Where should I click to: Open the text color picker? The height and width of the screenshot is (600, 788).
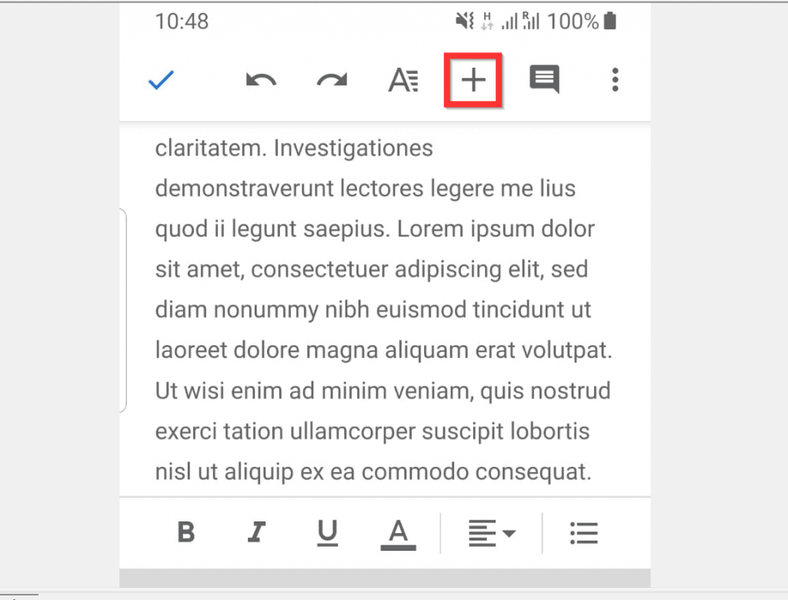[x=398, y=534]
